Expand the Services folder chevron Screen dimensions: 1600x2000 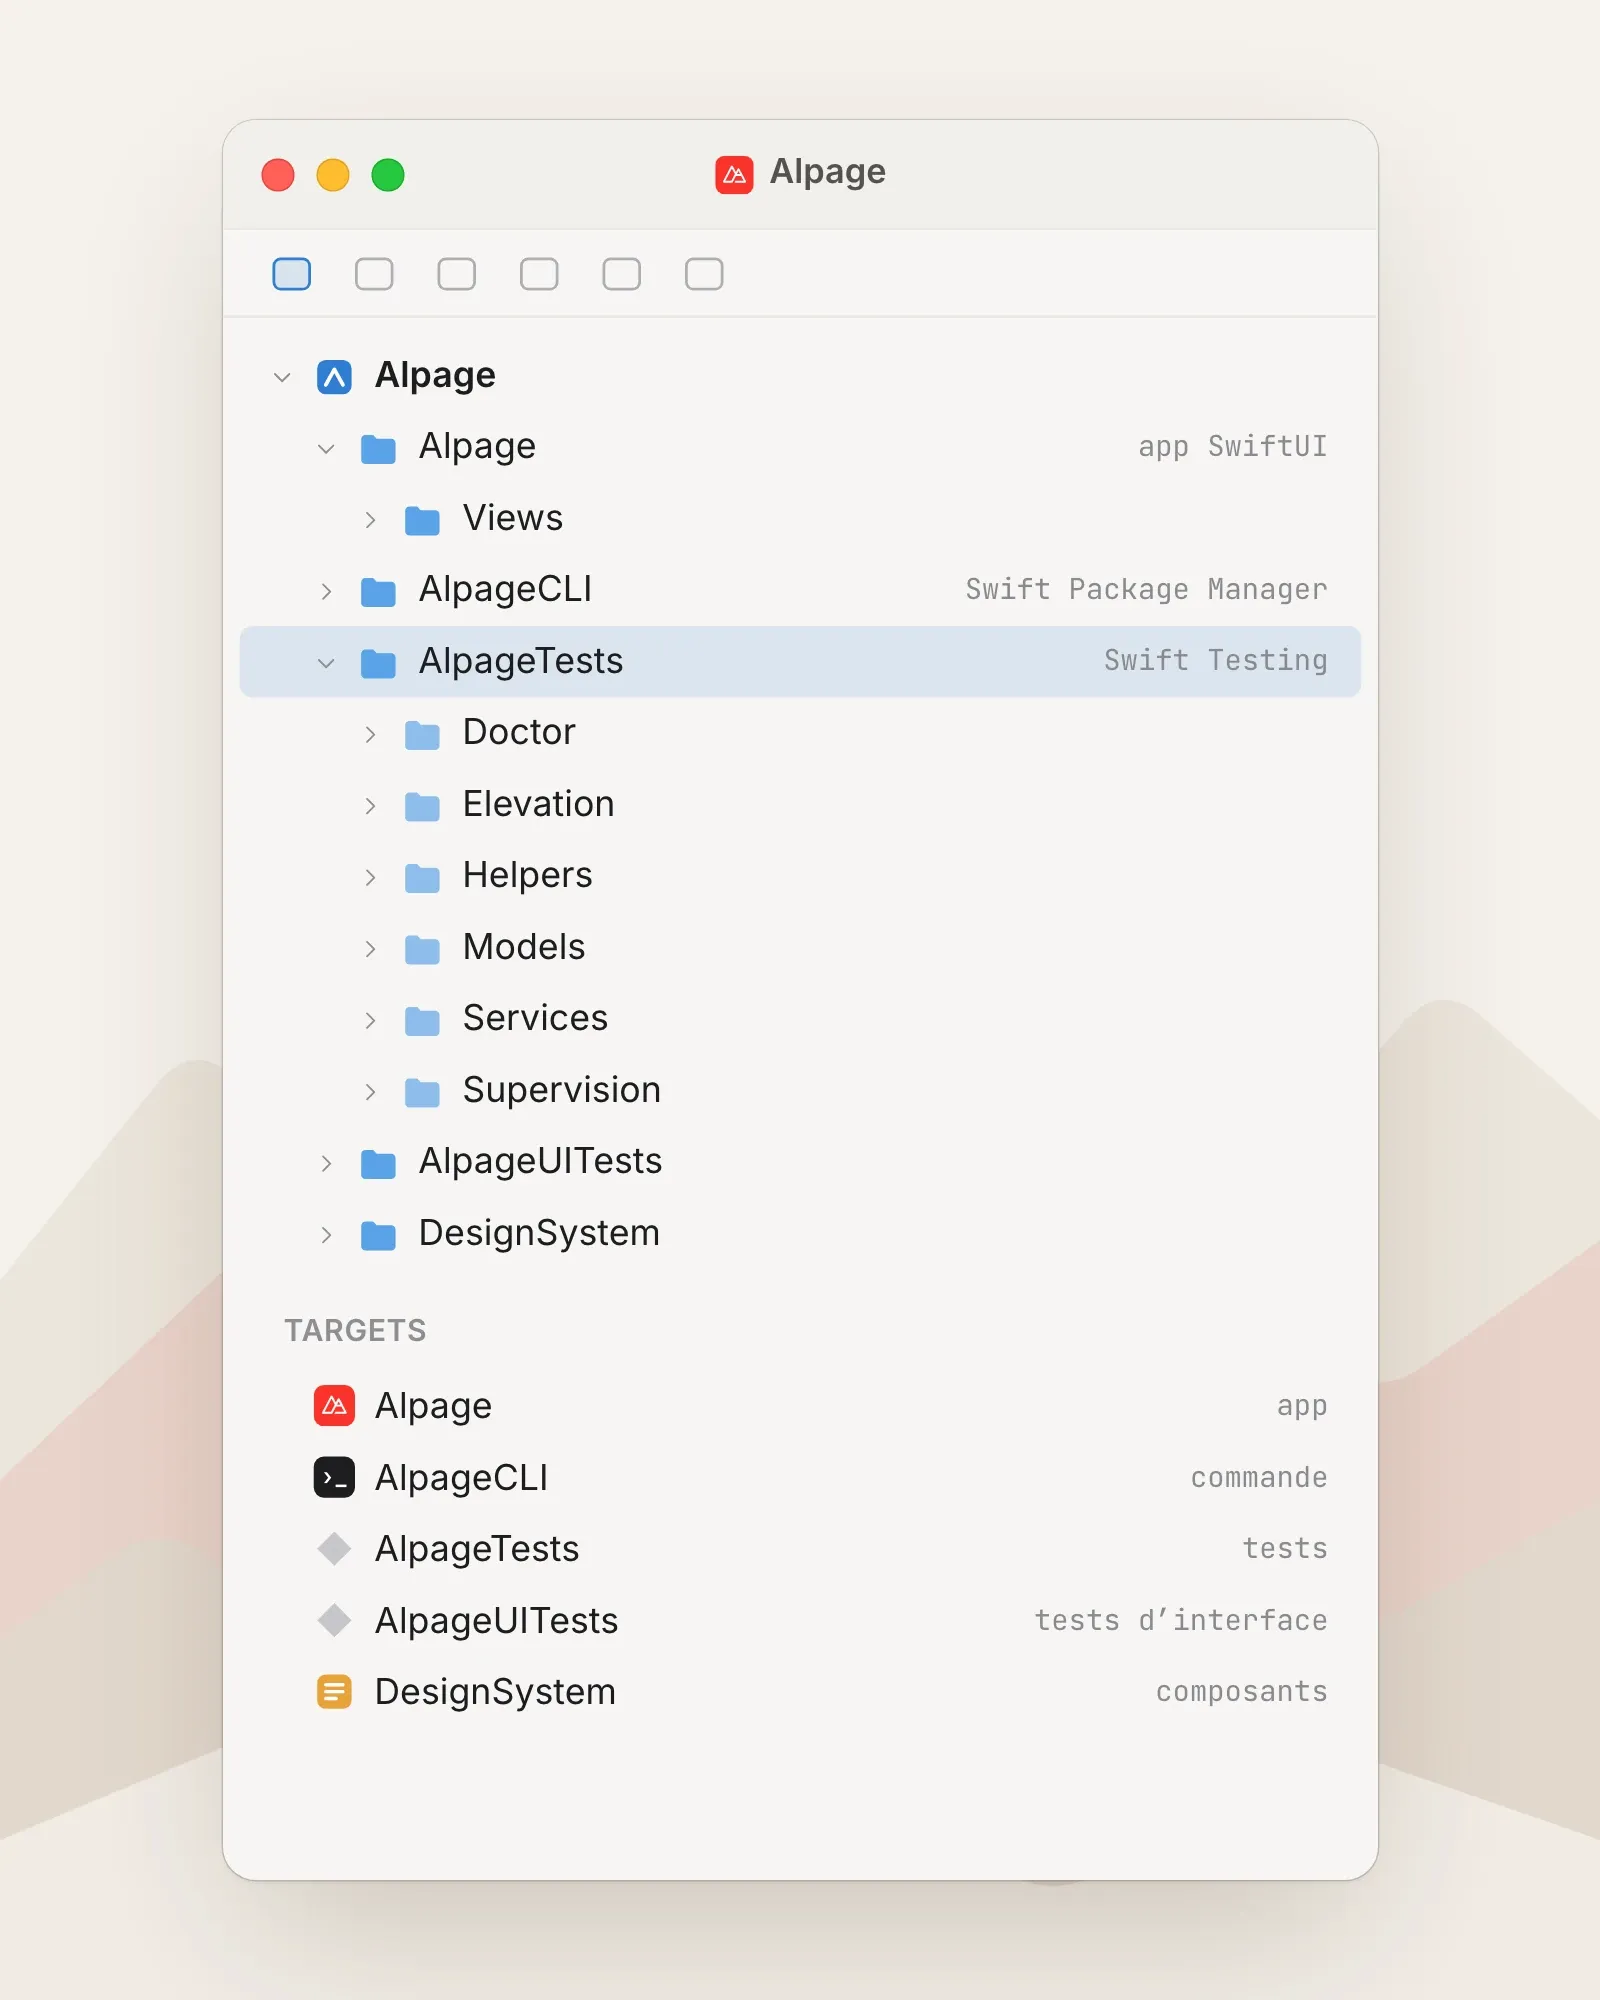370,1020
